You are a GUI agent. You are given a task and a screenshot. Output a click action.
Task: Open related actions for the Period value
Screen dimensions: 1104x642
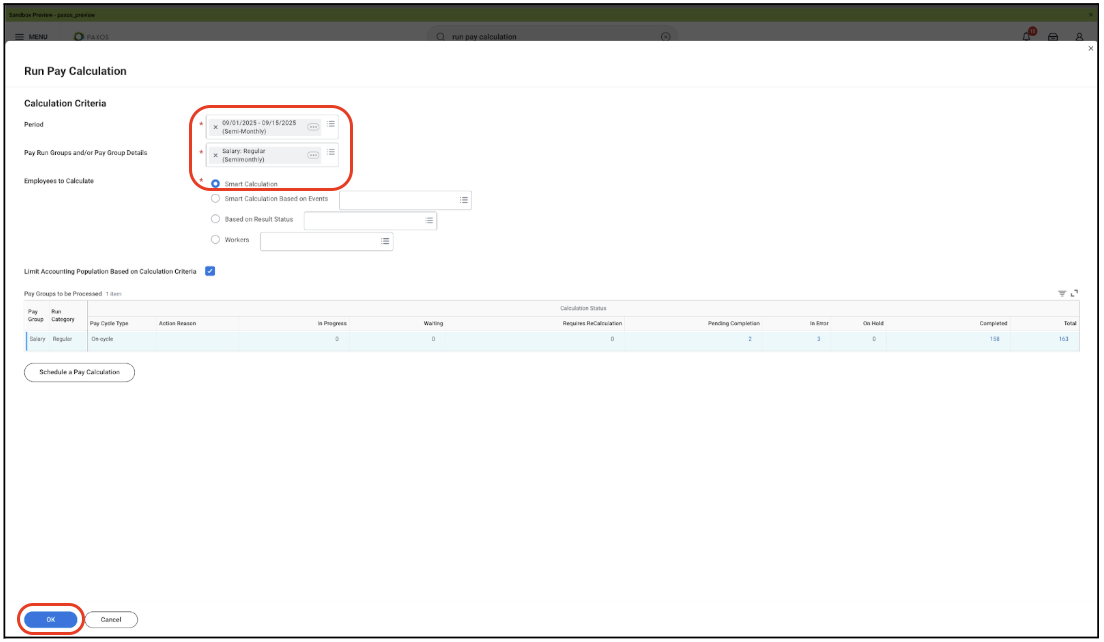[x=313, y=127]
